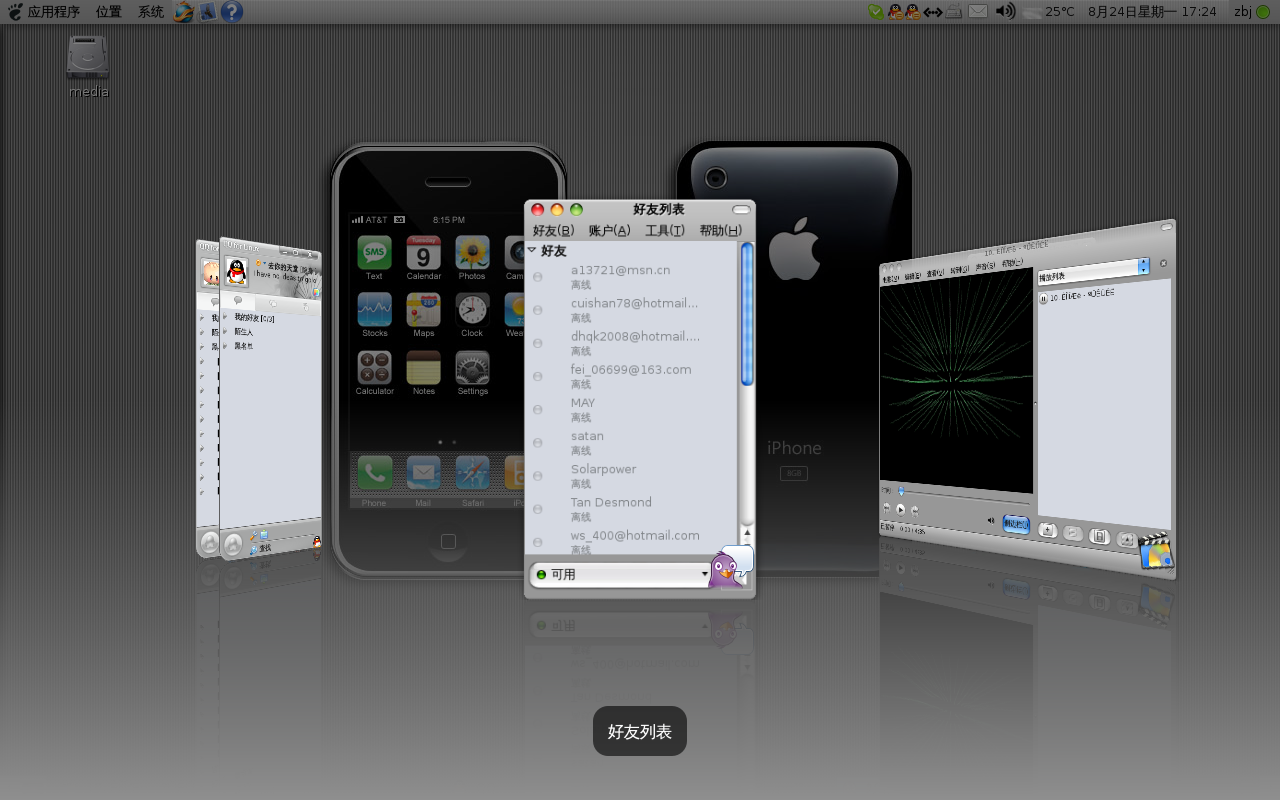Click the next track button in media player

(914, 511)
